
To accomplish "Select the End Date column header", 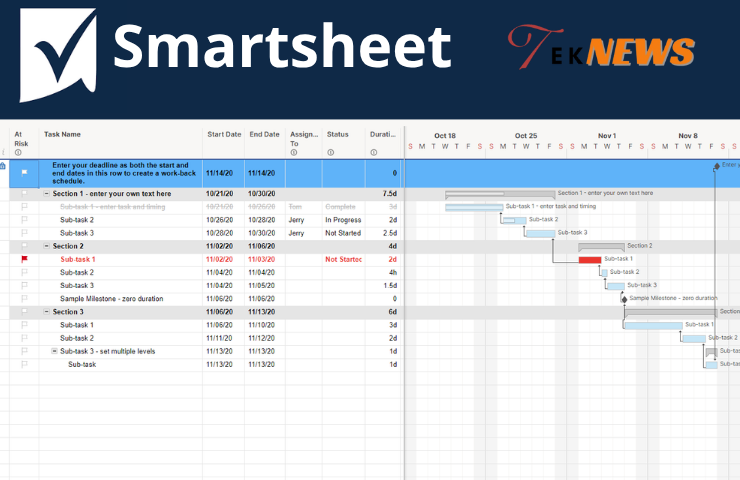I will (265, 142).
